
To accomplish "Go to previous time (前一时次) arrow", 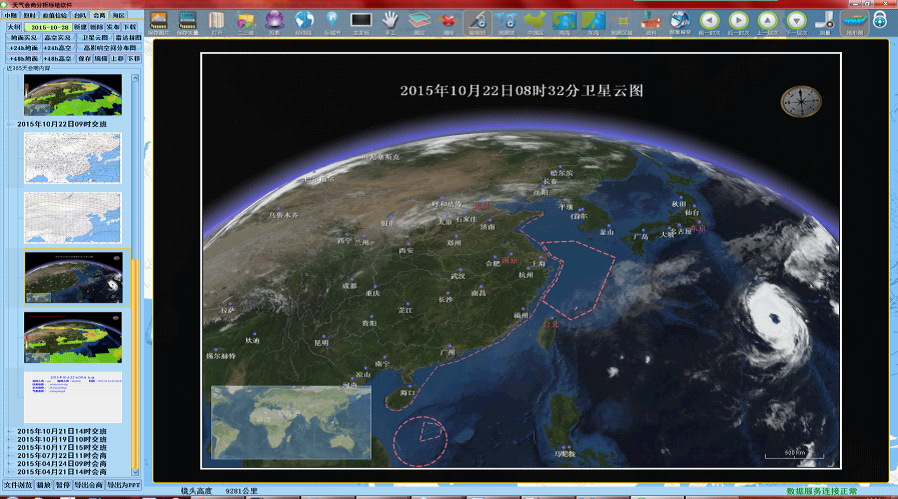I will click(709, 23).
